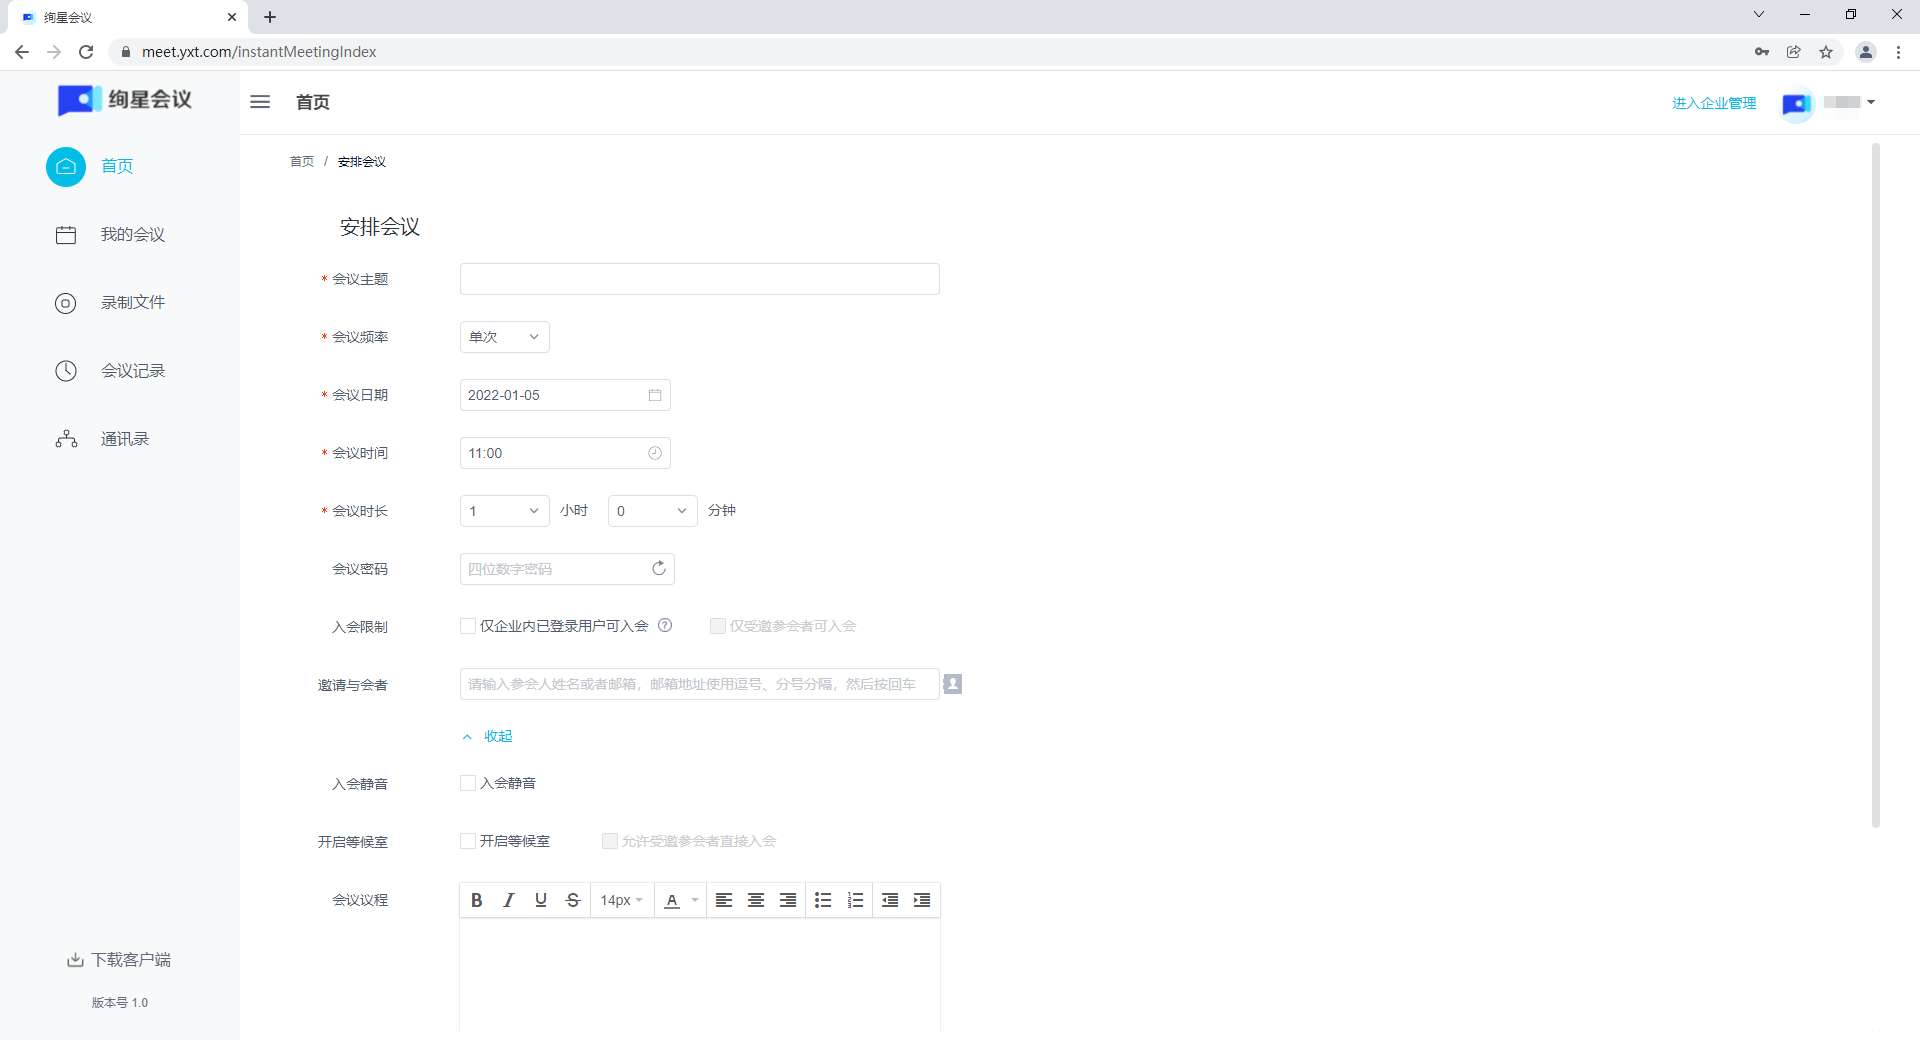Click the page vertical scrollbar
Screen dimensions: 1920x1040
click(1876, 485)
